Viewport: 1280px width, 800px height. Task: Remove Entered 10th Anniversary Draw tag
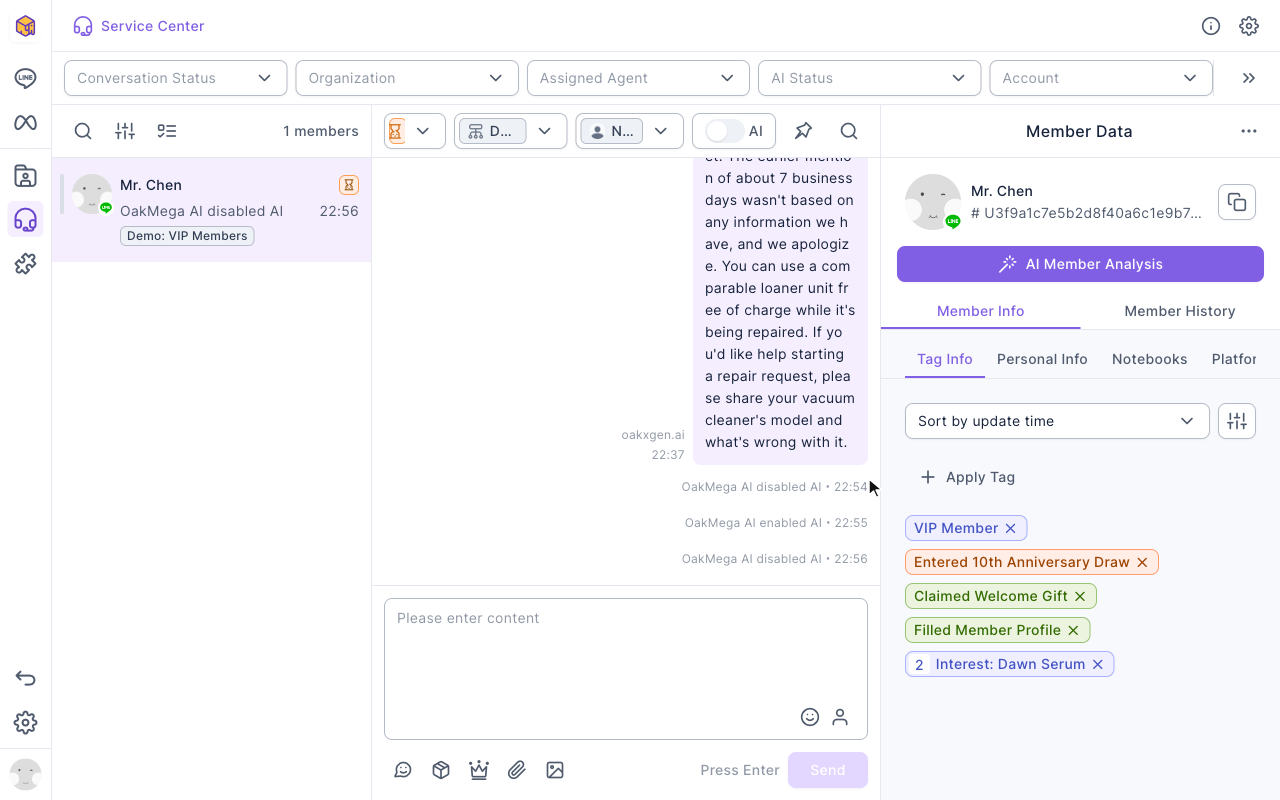[x=1142, y=562]
